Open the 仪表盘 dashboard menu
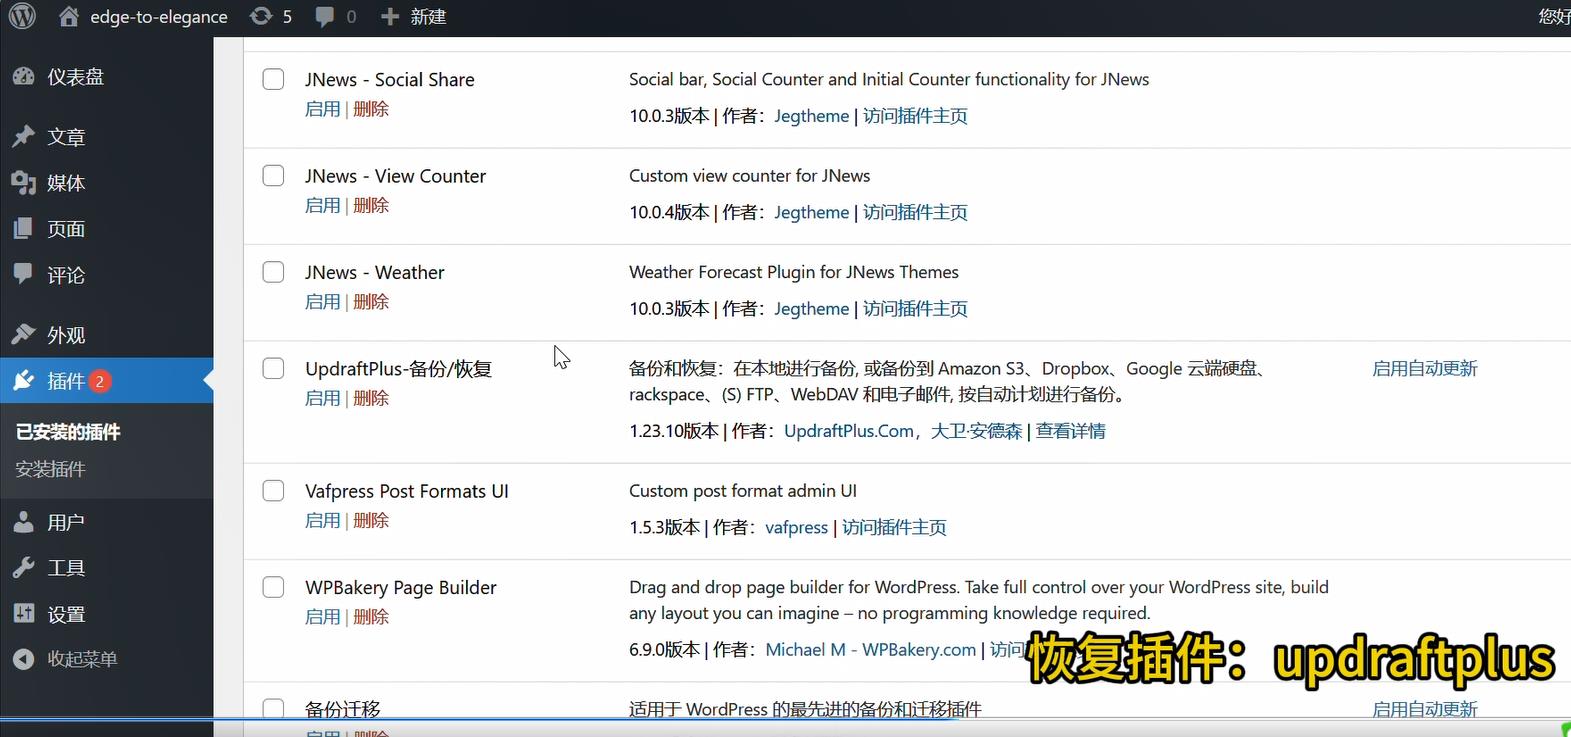The image size is (1571, 737). click(75, 77)
